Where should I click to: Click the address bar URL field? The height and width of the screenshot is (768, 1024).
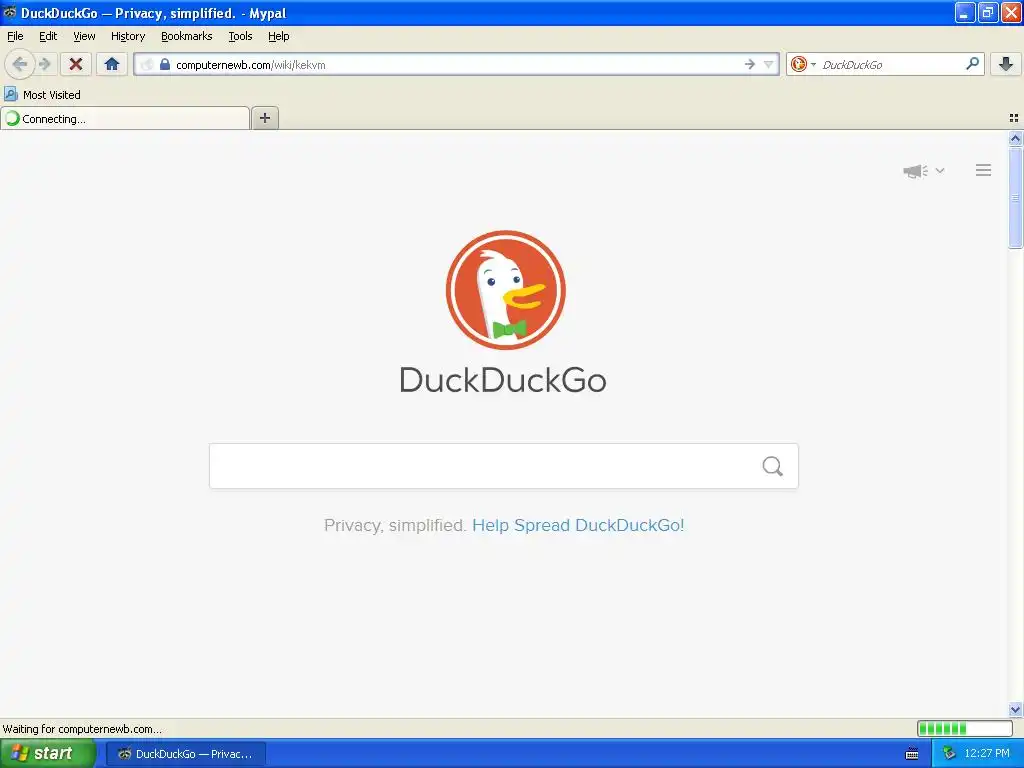coord(457,64)
